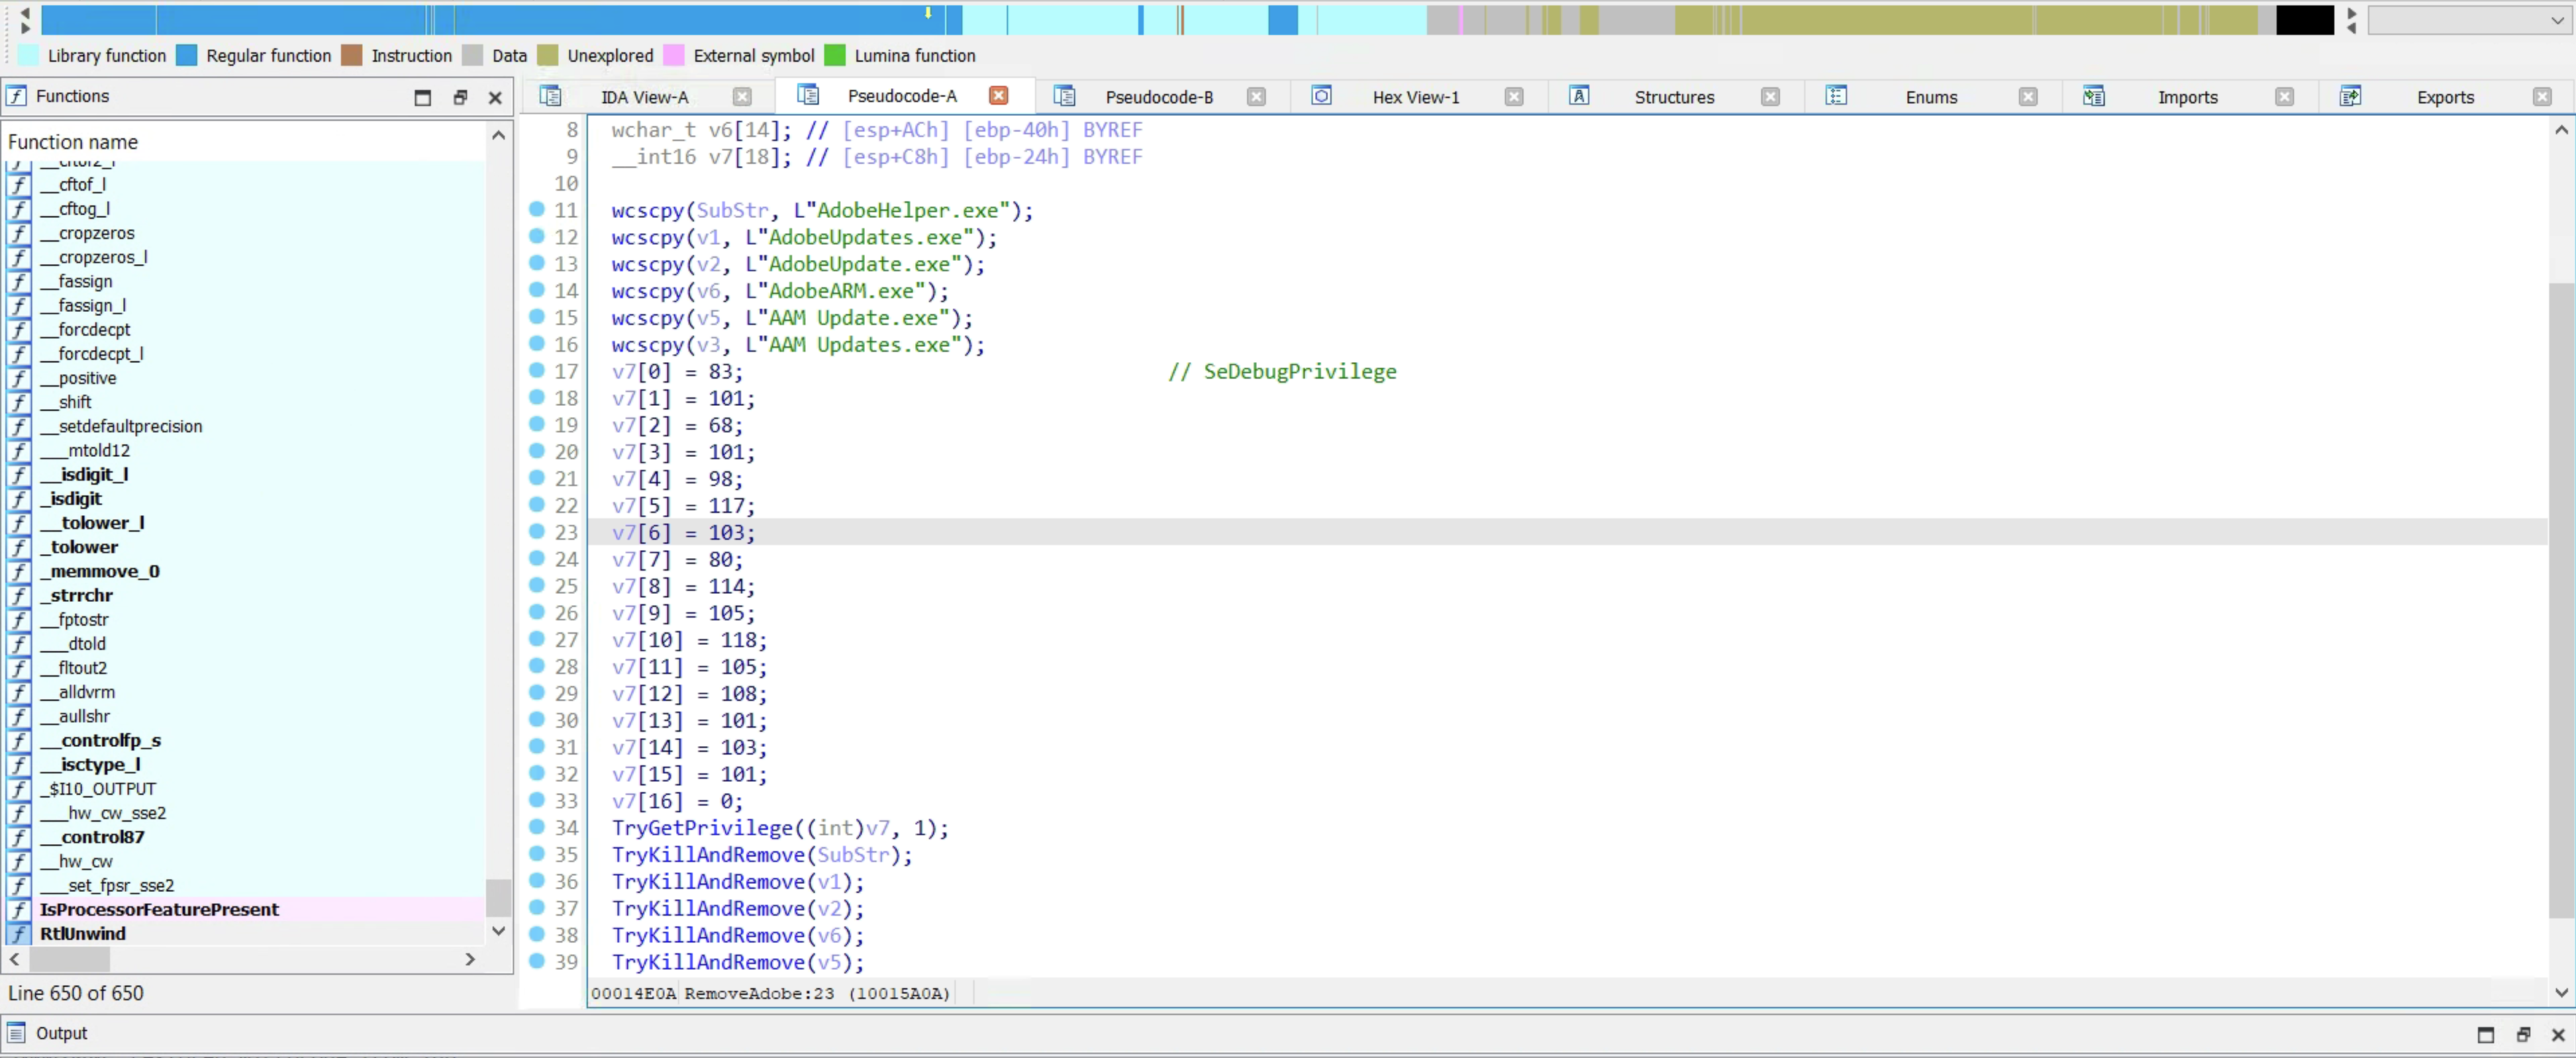This screenshot has width=2576, height=1058.
Task: Click the Regular function legend color swatch
Action: [186, 56]
